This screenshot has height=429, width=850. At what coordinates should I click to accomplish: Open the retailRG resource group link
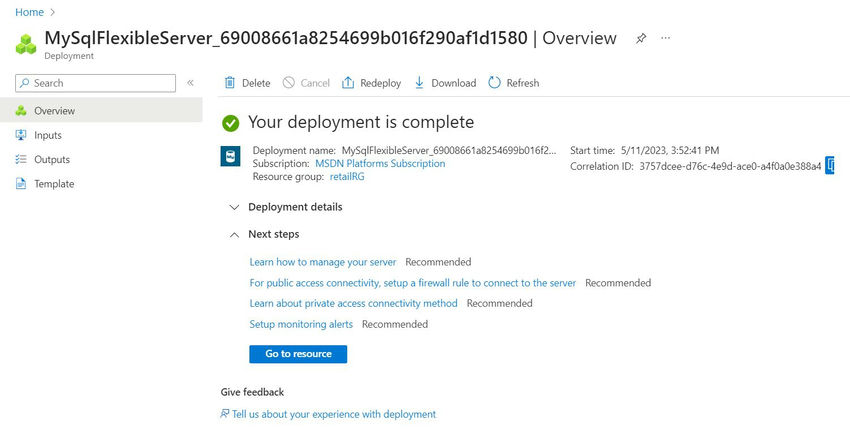click(347, 176)
